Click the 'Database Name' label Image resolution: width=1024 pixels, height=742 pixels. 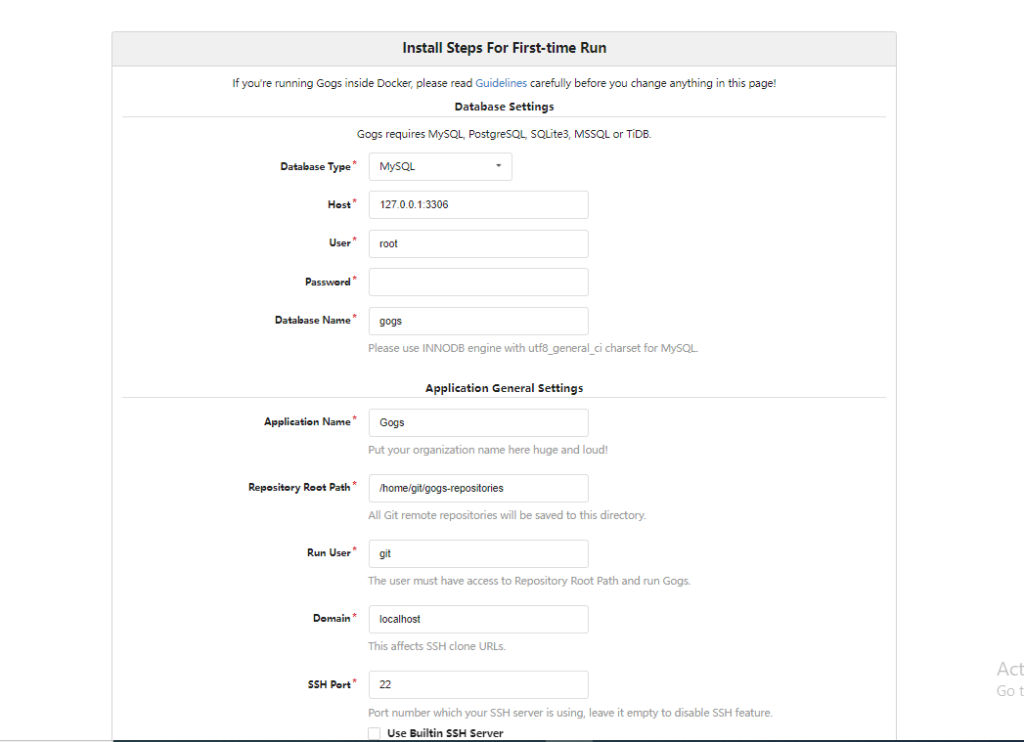[x=313, y=320]
